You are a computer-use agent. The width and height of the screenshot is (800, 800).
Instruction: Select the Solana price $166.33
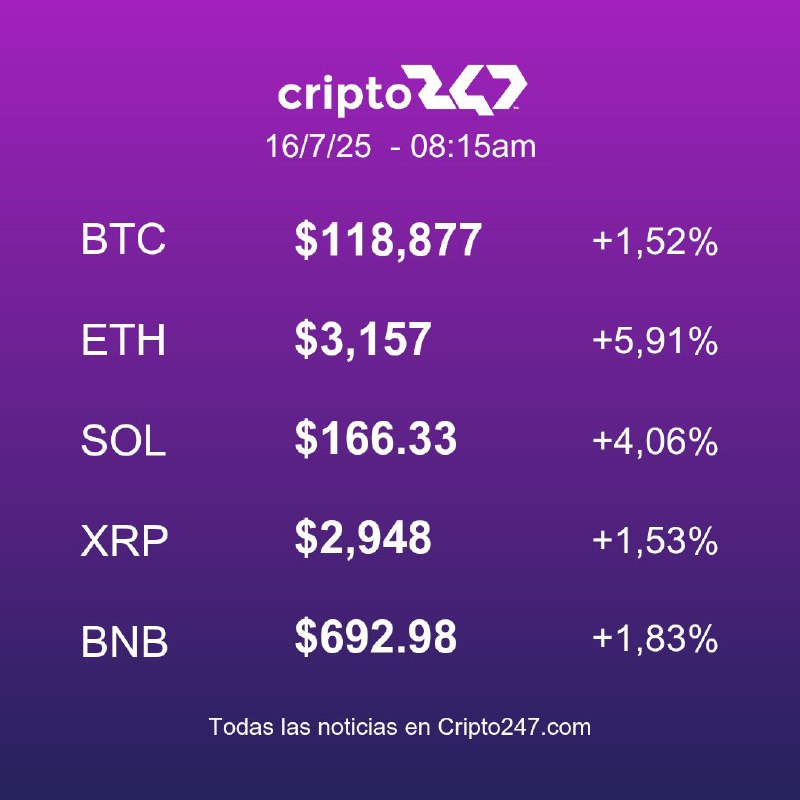[376, 438]
